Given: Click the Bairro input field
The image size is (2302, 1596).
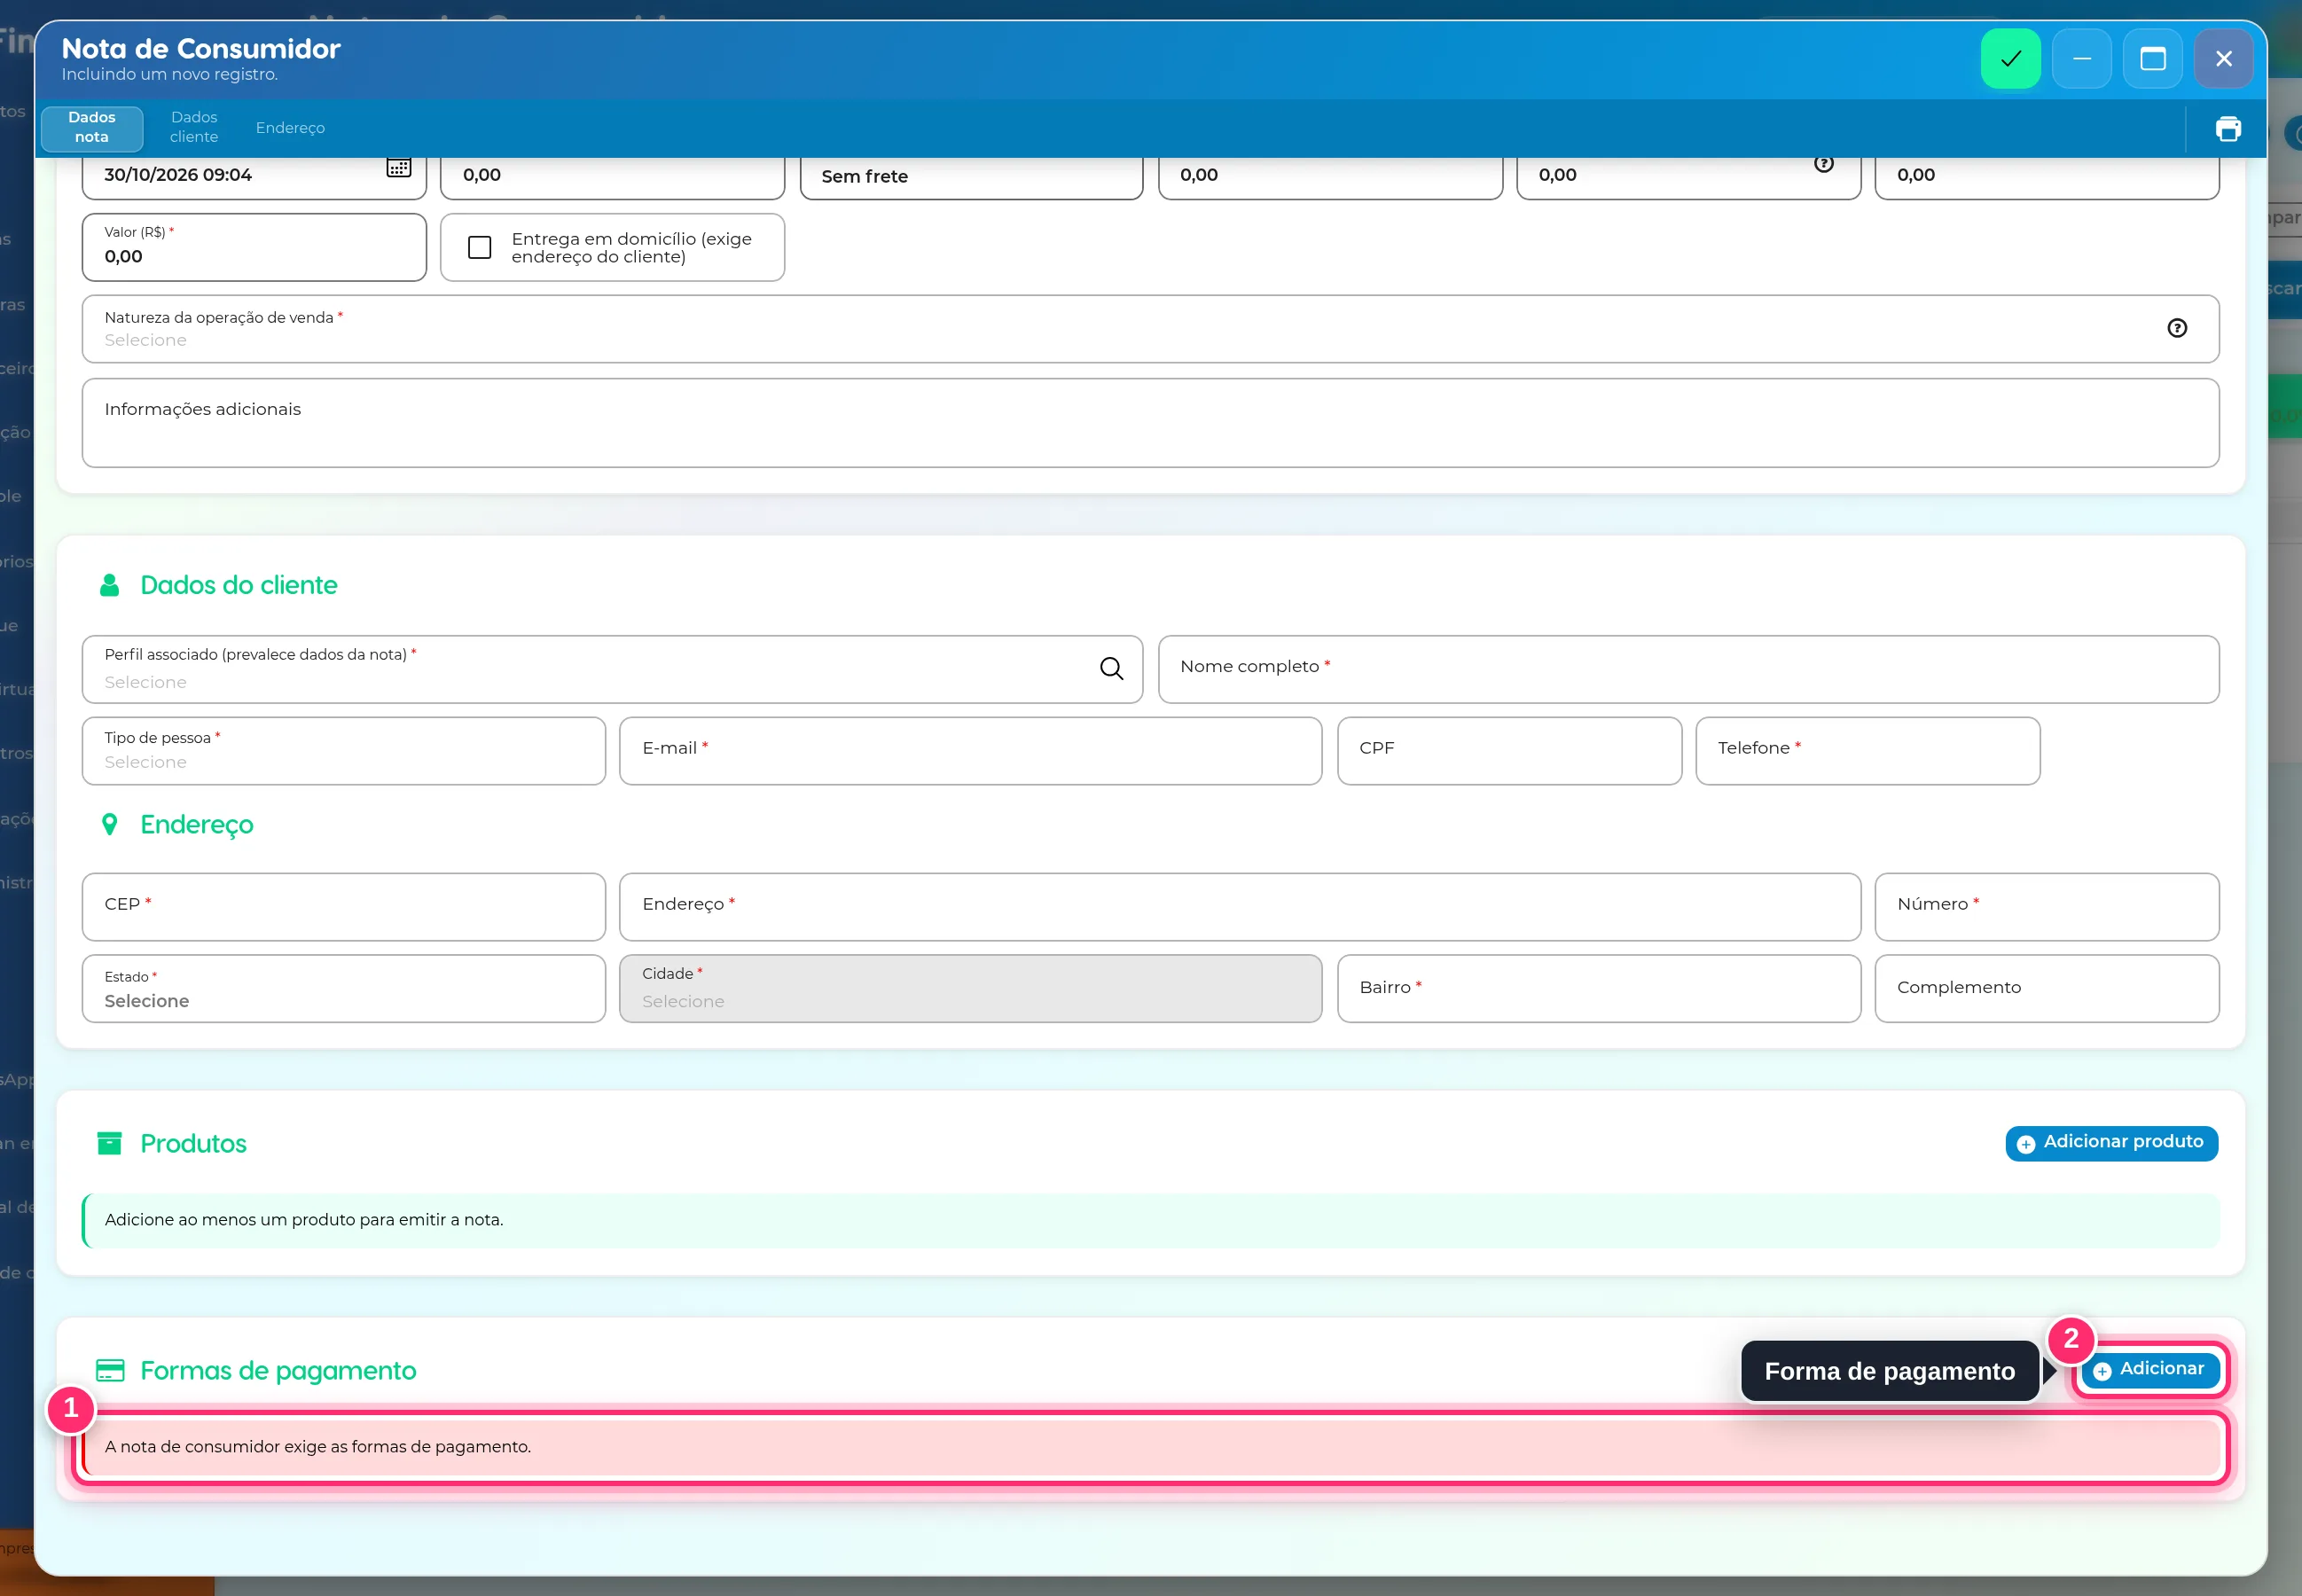Looking at the screenshot, I should (1598, 989).
